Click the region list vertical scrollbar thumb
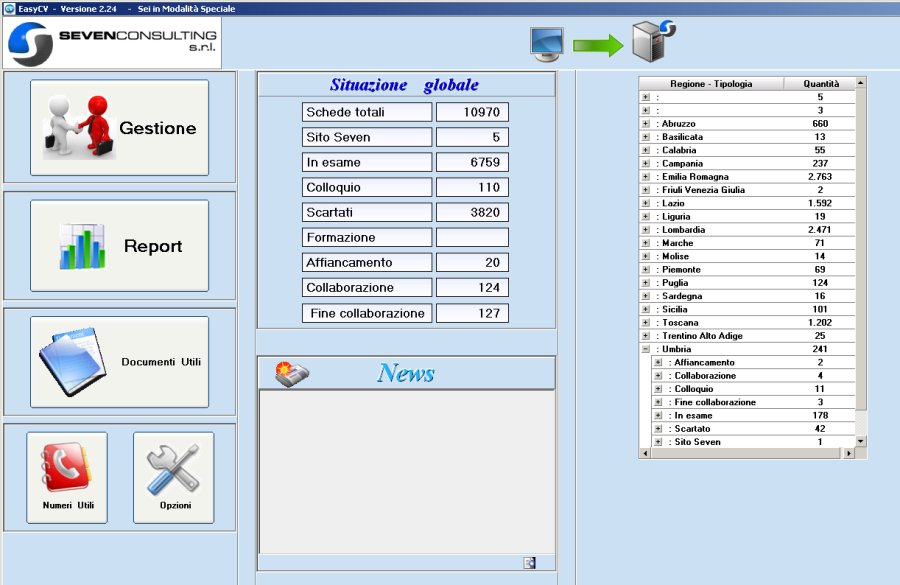The height and width of the screenshot is (585, 900). click(x=860, y=249)
